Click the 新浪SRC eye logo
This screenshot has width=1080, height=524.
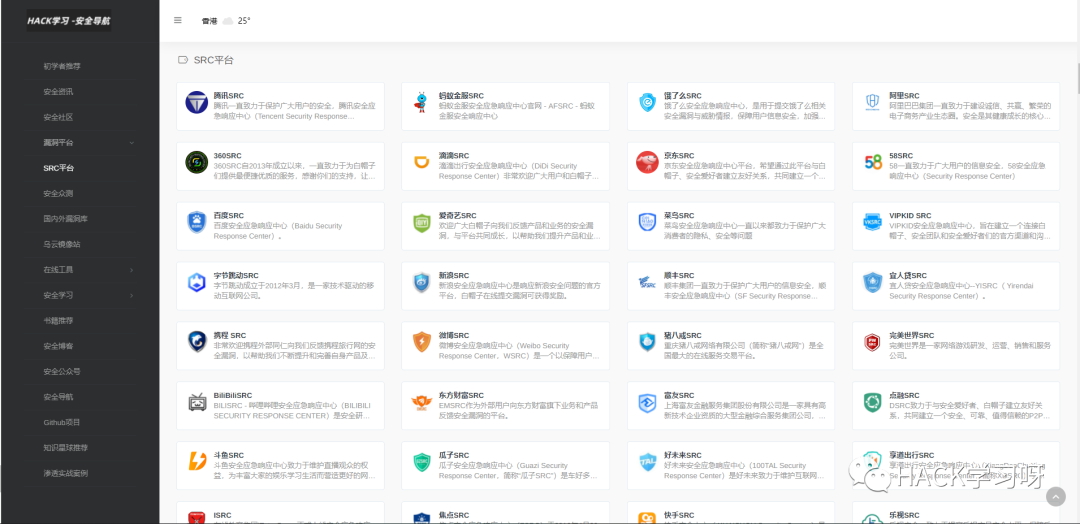tap(422, 282)
